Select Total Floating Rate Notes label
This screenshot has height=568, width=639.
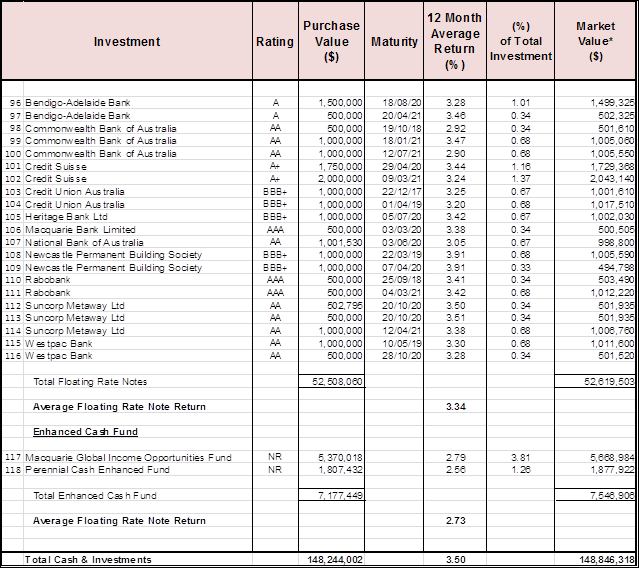coord(90,382)
